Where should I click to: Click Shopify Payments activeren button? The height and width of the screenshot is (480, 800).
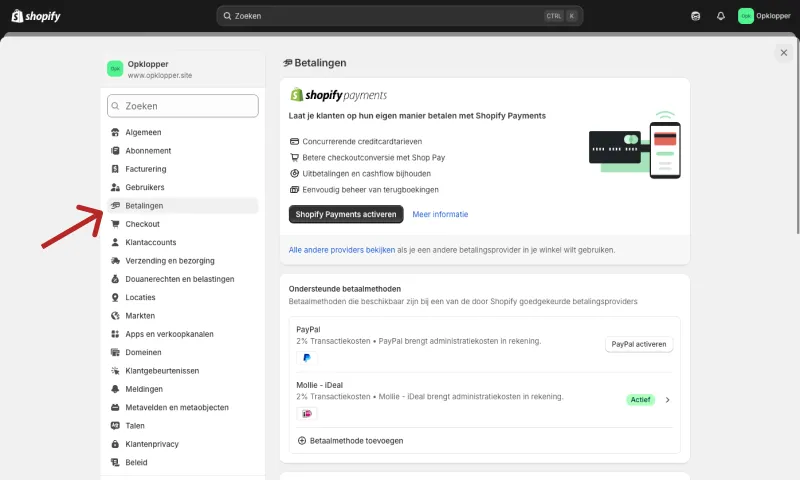[x=346, y=214]
